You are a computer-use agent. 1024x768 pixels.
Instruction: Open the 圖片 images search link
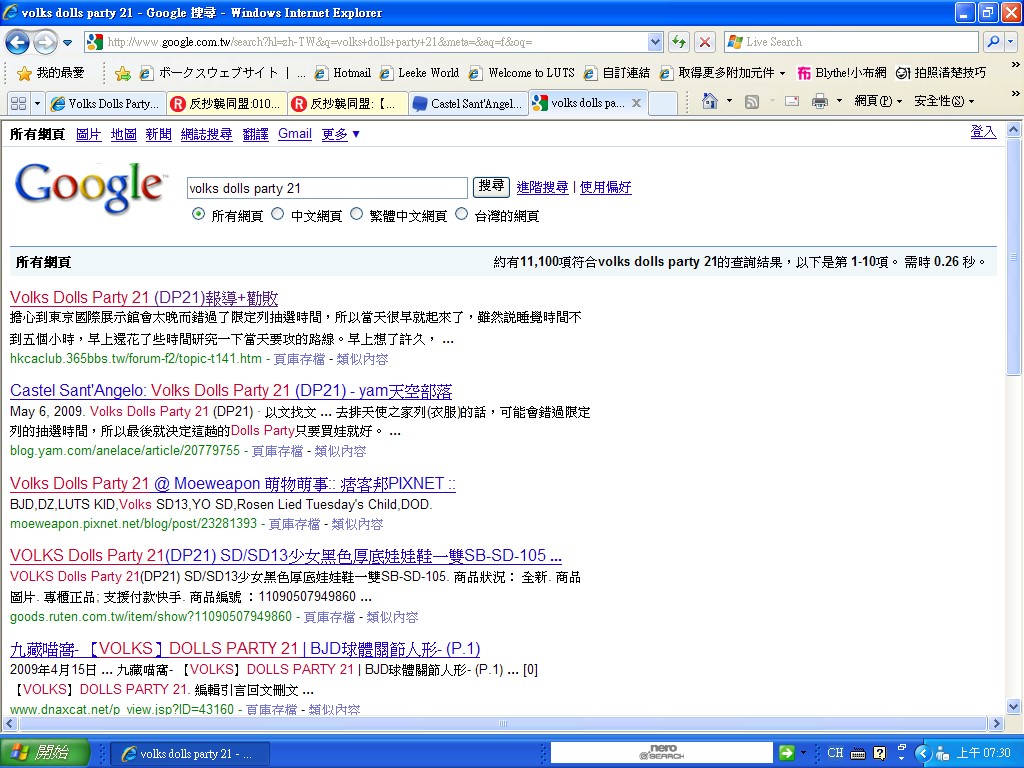pyautogui.click(x=88, y=135)
